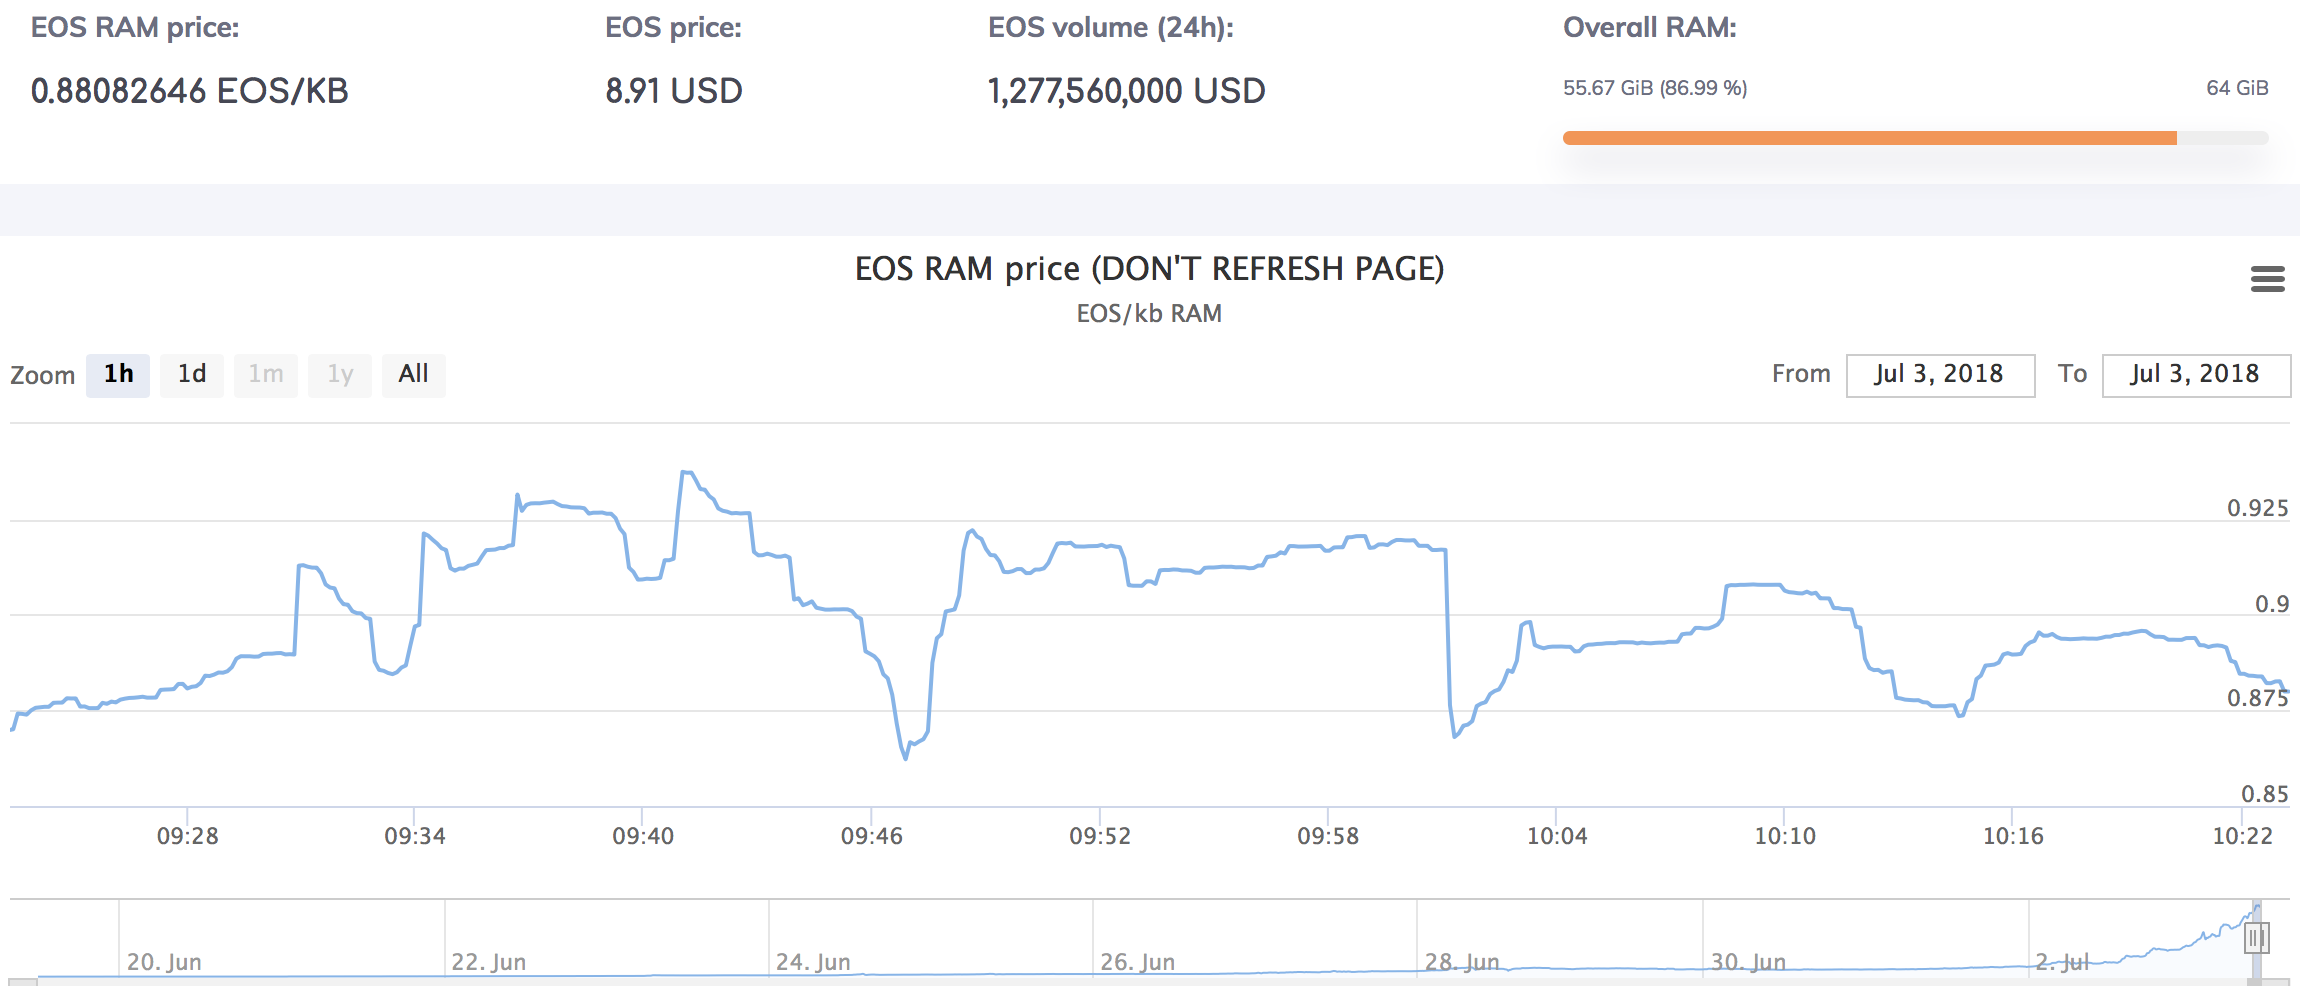2300x986 pixels.
Task: Click the 2. Jul navigator date
Action: 2062,962
